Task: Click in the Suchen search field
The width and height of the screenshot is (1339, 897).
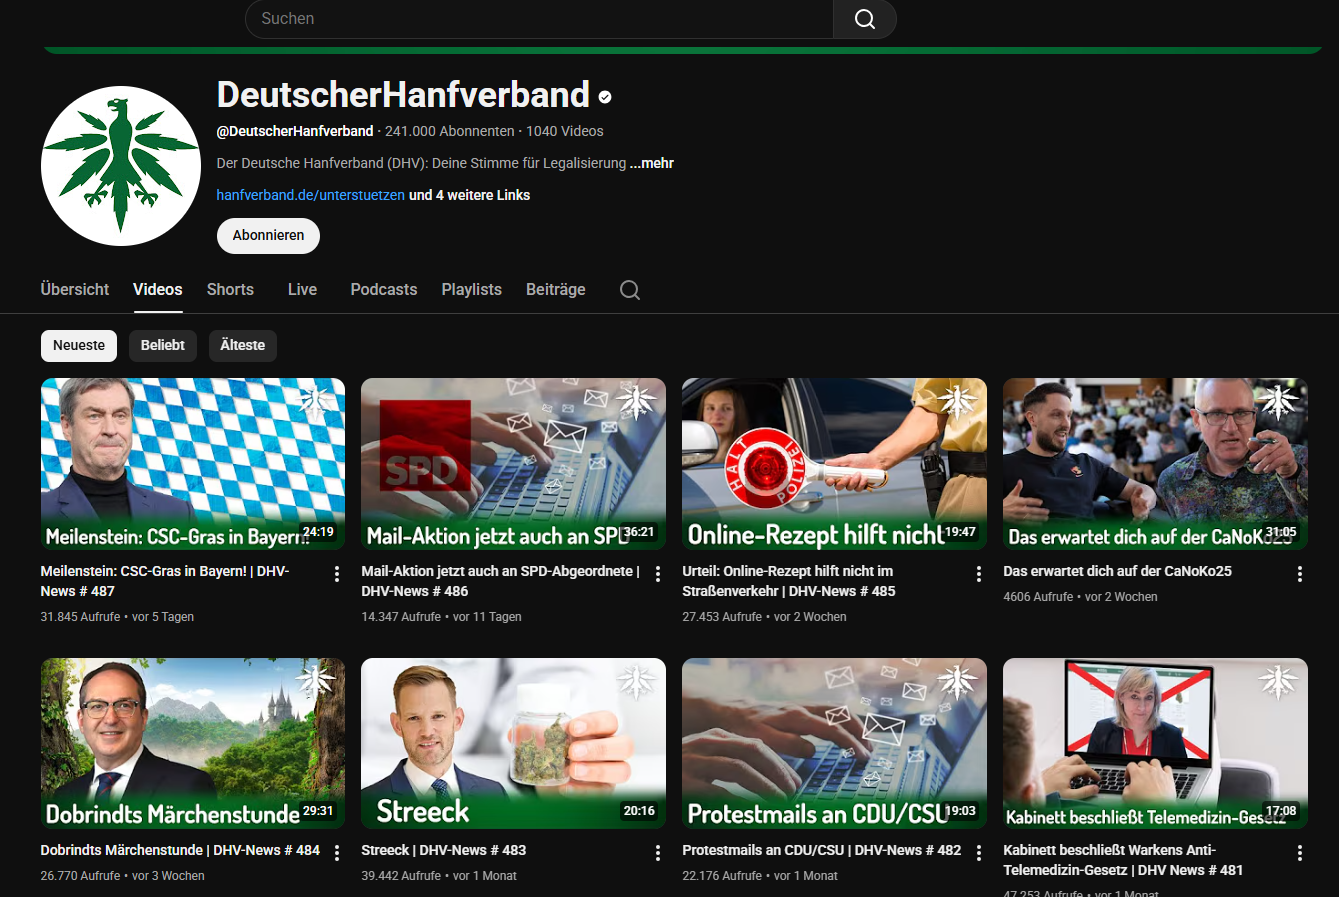Action: [x=539, y=19]
